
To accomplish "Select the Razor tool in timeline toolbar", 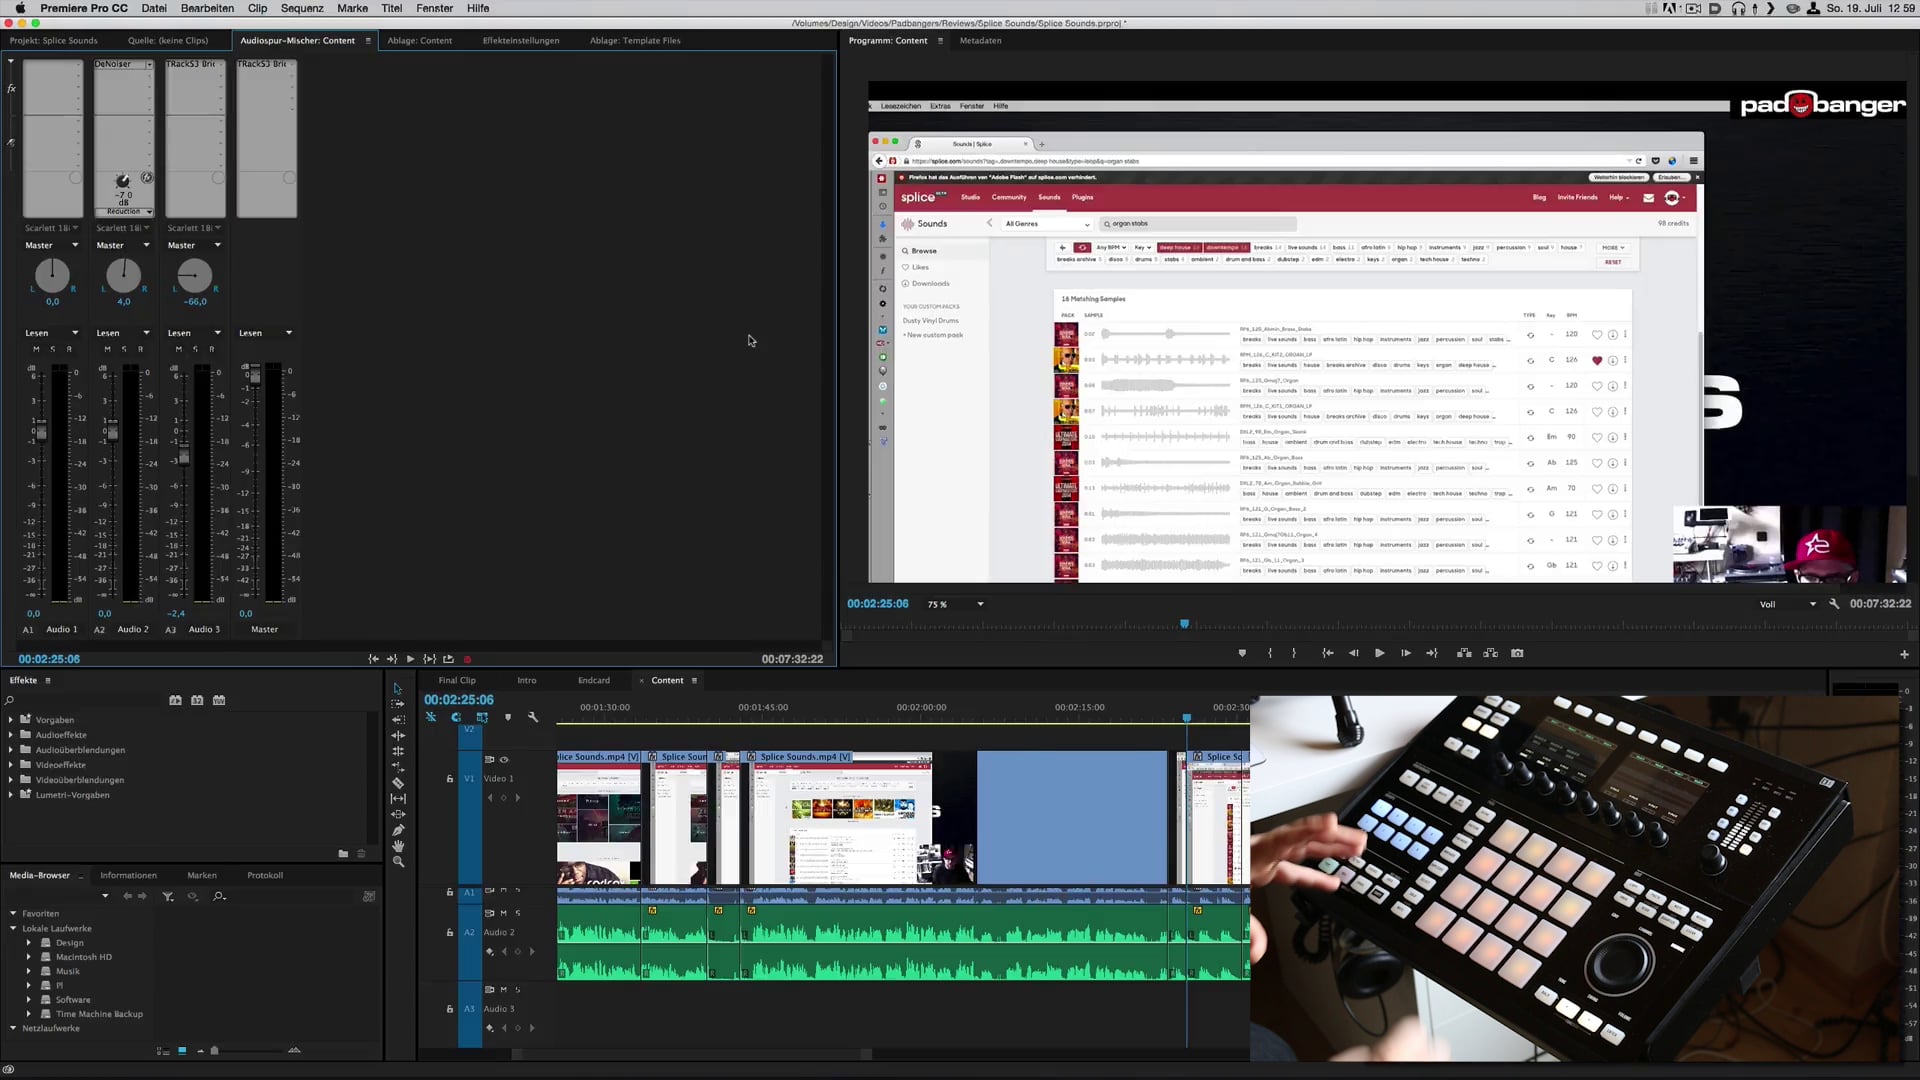I will (397, 783).
